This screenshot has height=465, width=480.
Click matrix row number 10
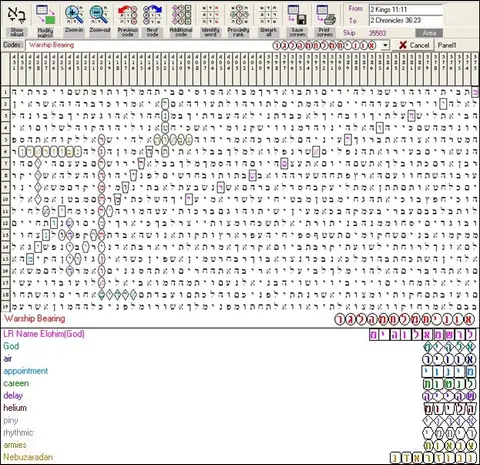(5, 199)
